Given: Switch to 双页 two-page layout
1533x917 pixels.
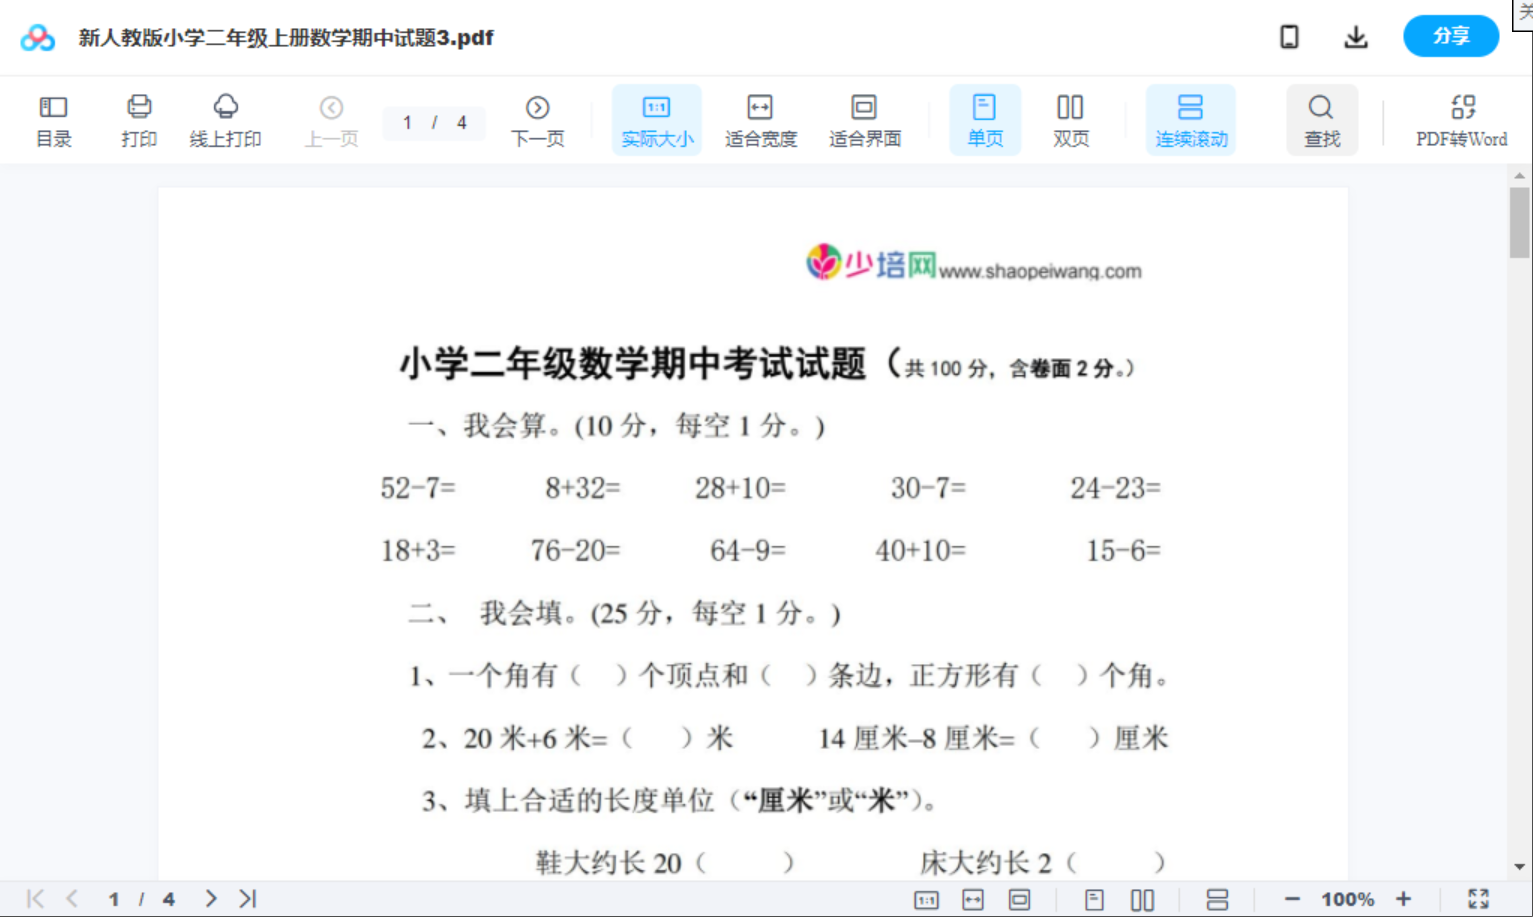Looking at the screenshot, I should tap(1069, 119).
